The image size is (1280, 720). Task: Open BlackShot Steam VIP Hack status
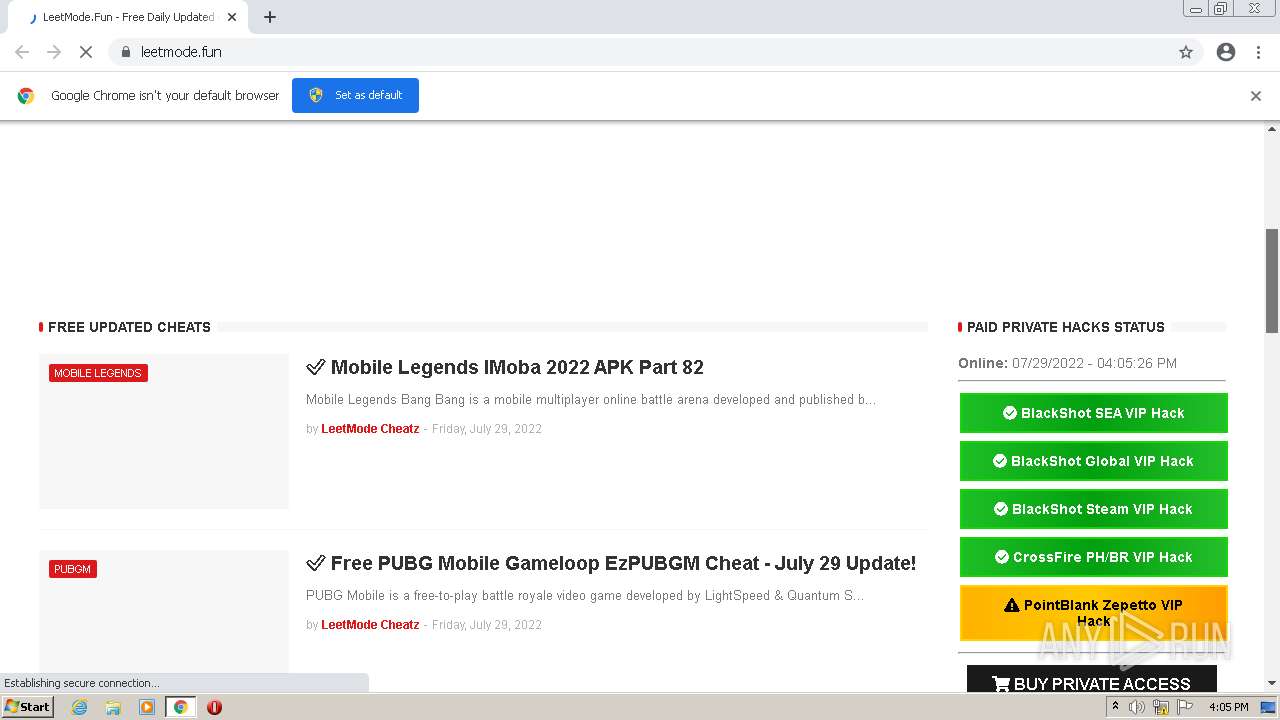tap(1093, 509)
